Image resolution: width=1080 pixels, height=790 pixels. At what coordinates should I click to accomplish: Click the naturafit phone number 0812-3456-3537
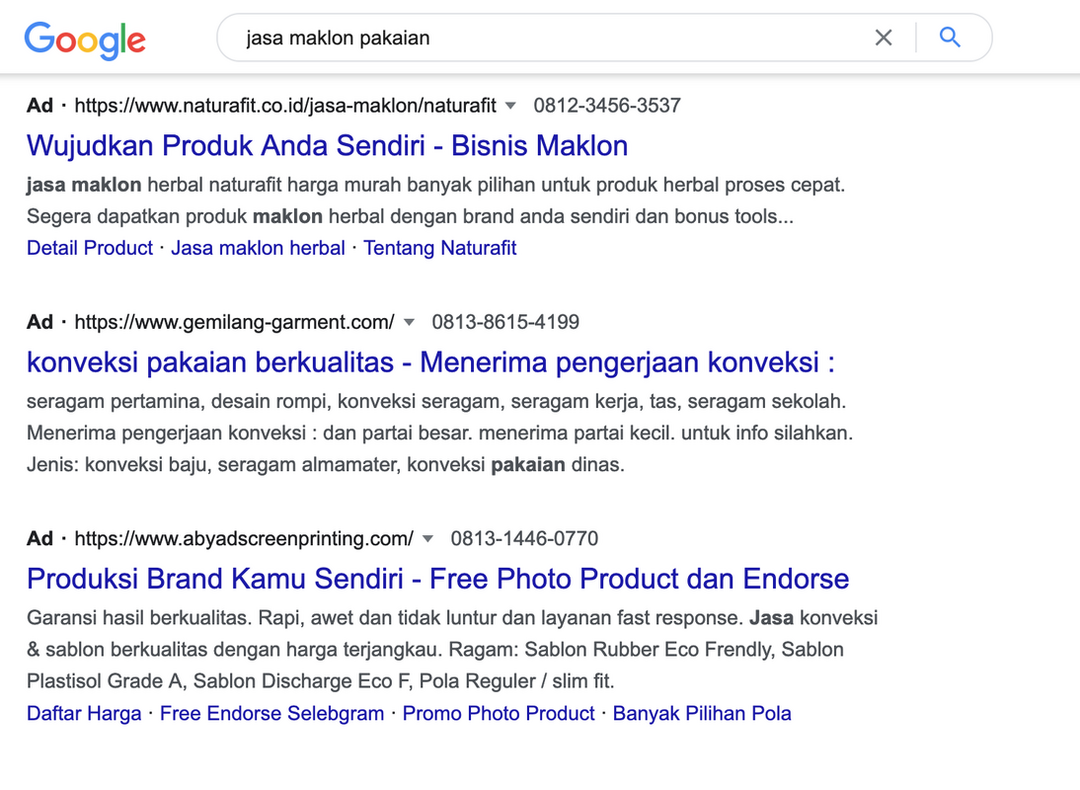tap(607, 105)
